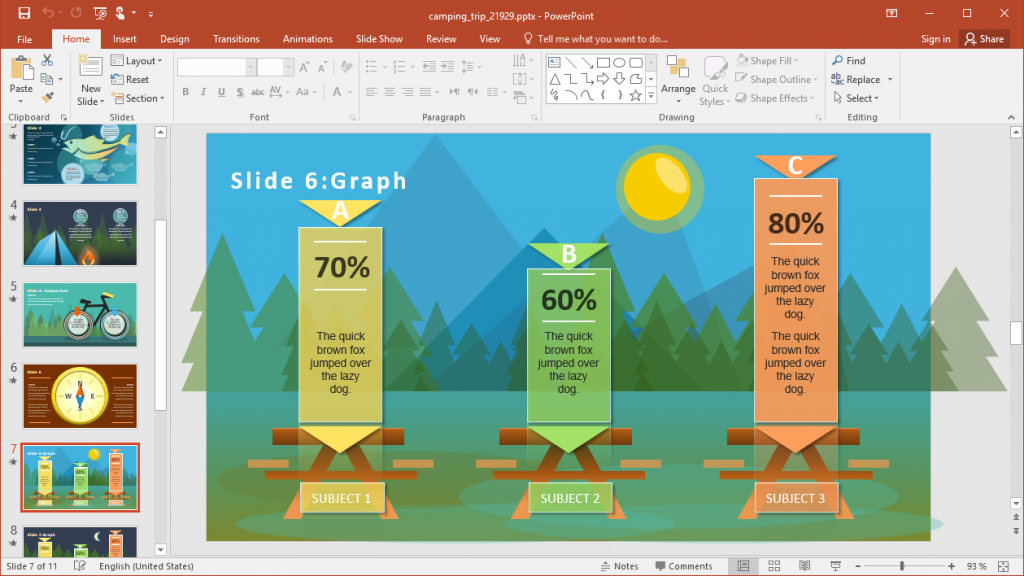Image resolution: width=1024 pixels, height=576 pixels.
Task: Click the Strikethrough icon
Action: tap(238, 92)
